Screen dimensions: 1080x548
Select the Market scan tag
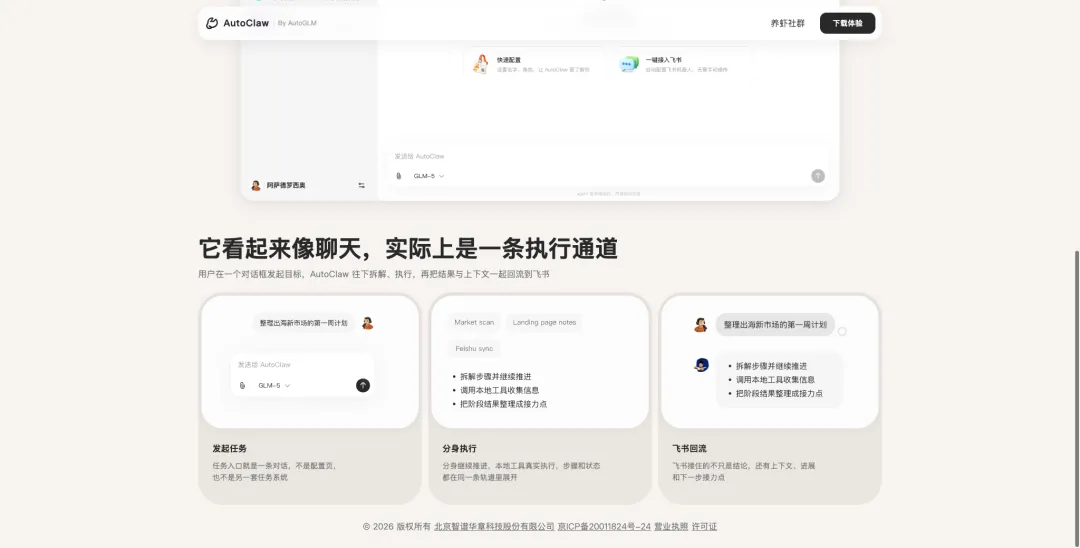(x=474, y=322)
